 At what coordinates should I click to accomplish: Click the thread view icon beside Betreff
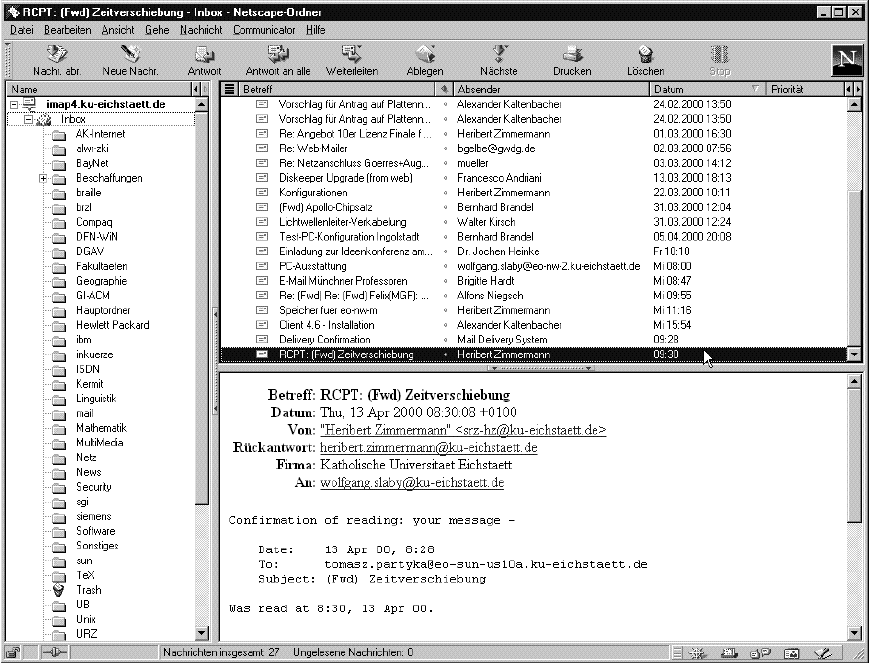point(230,89)
